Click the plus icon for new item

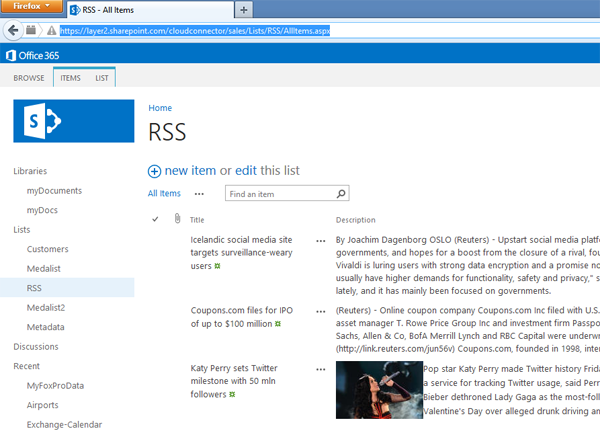tap(154, 171)
